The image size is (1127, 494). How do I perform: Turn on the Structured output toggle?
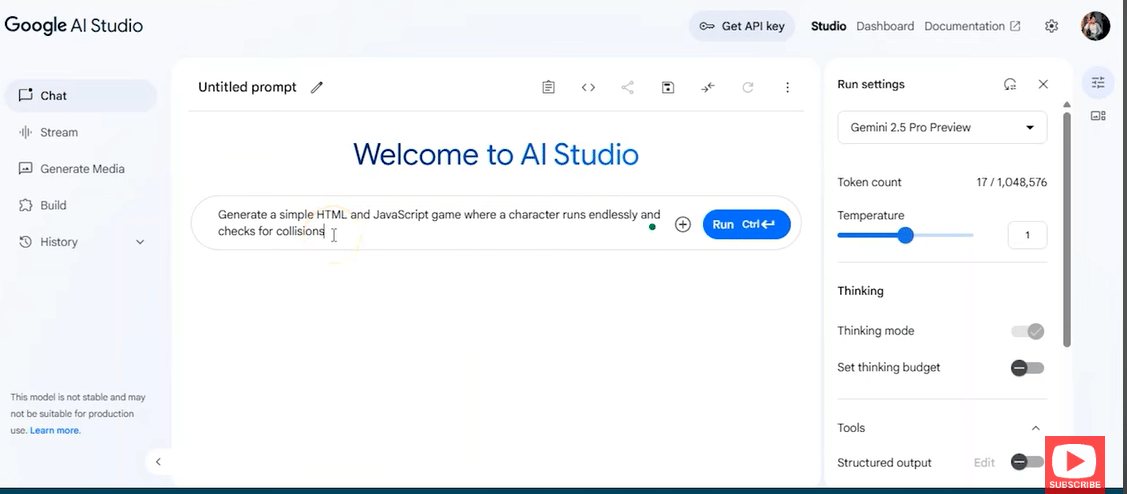(x=1027, y=462)
